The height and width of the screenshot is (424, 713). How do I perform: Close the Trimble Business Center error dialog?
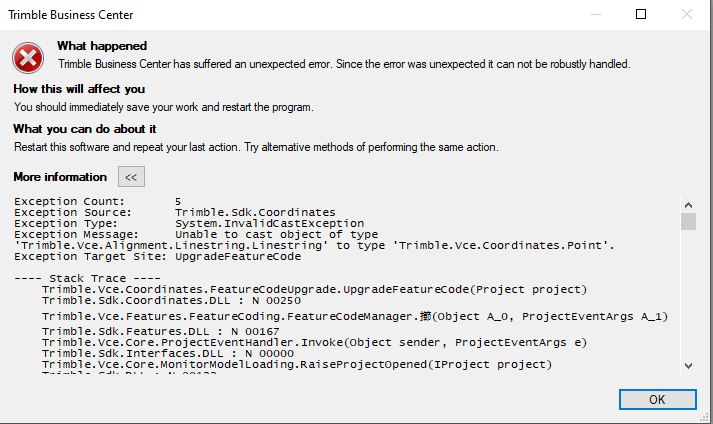tap(687, 15)
